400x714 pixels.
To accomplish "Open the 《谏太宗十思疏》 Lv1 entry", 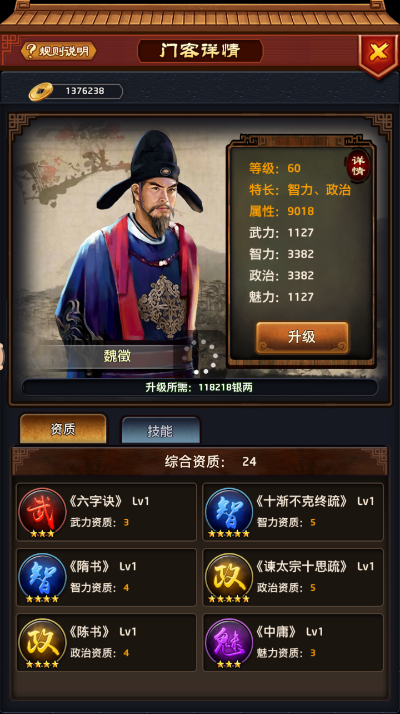I will click(293, 577).
